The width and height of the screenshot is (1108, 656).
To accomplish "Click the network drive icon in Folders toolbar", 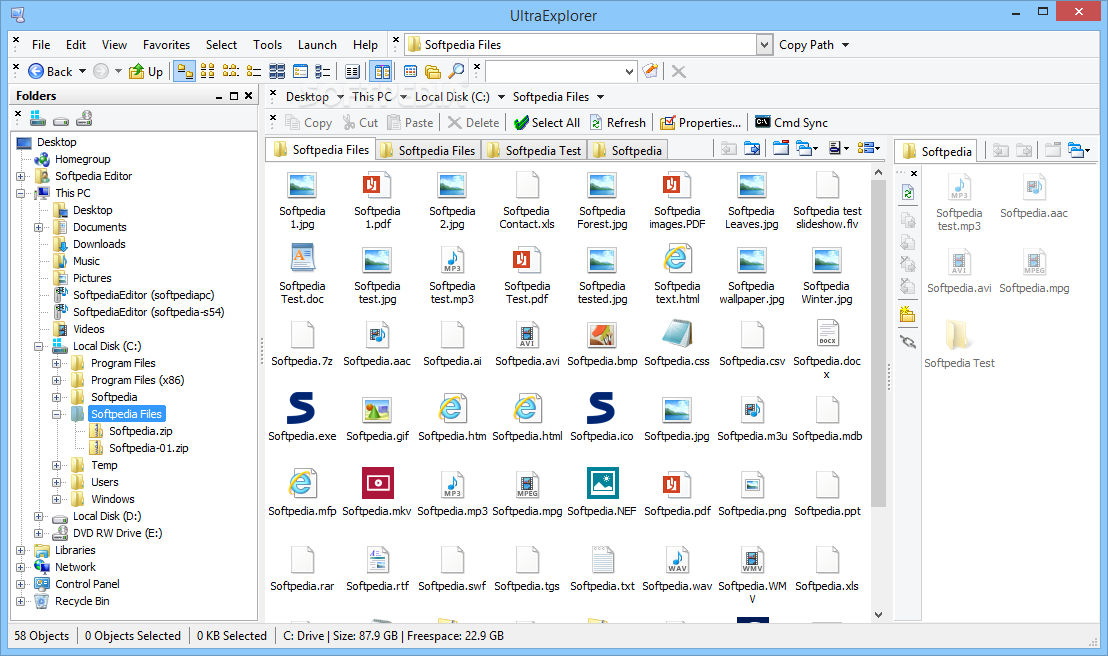I will (84, 118).
